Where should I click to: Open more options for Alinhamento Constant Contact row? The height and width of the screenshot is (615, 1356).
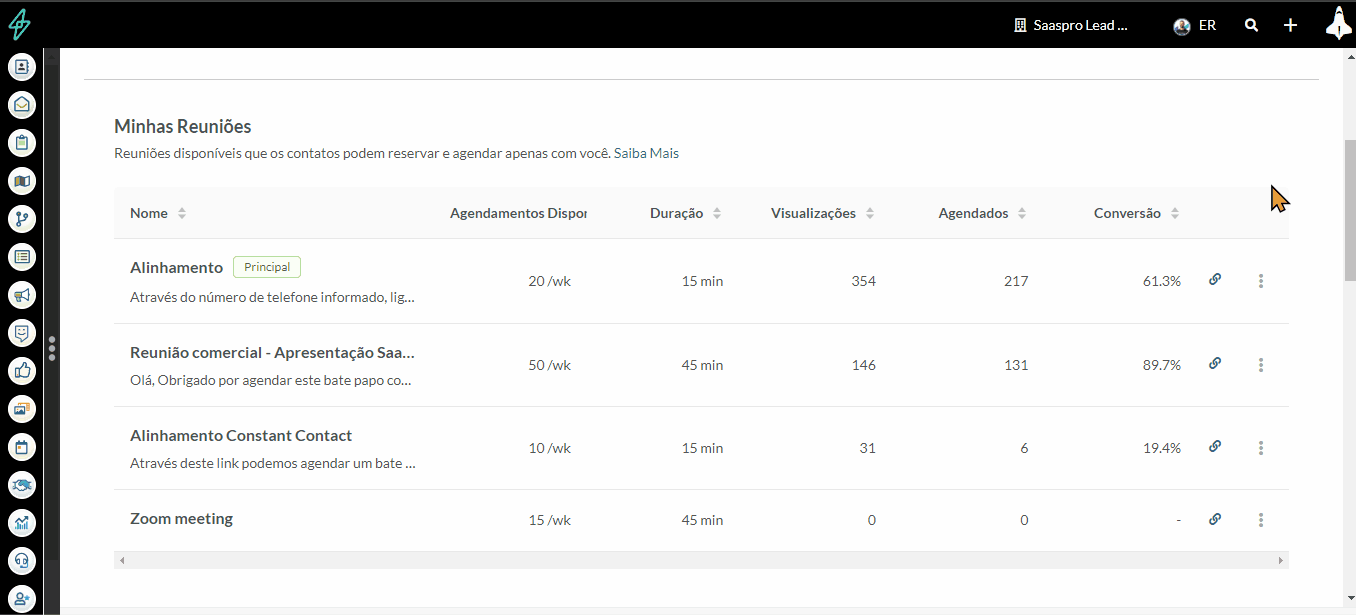(x=1261, y=448)
